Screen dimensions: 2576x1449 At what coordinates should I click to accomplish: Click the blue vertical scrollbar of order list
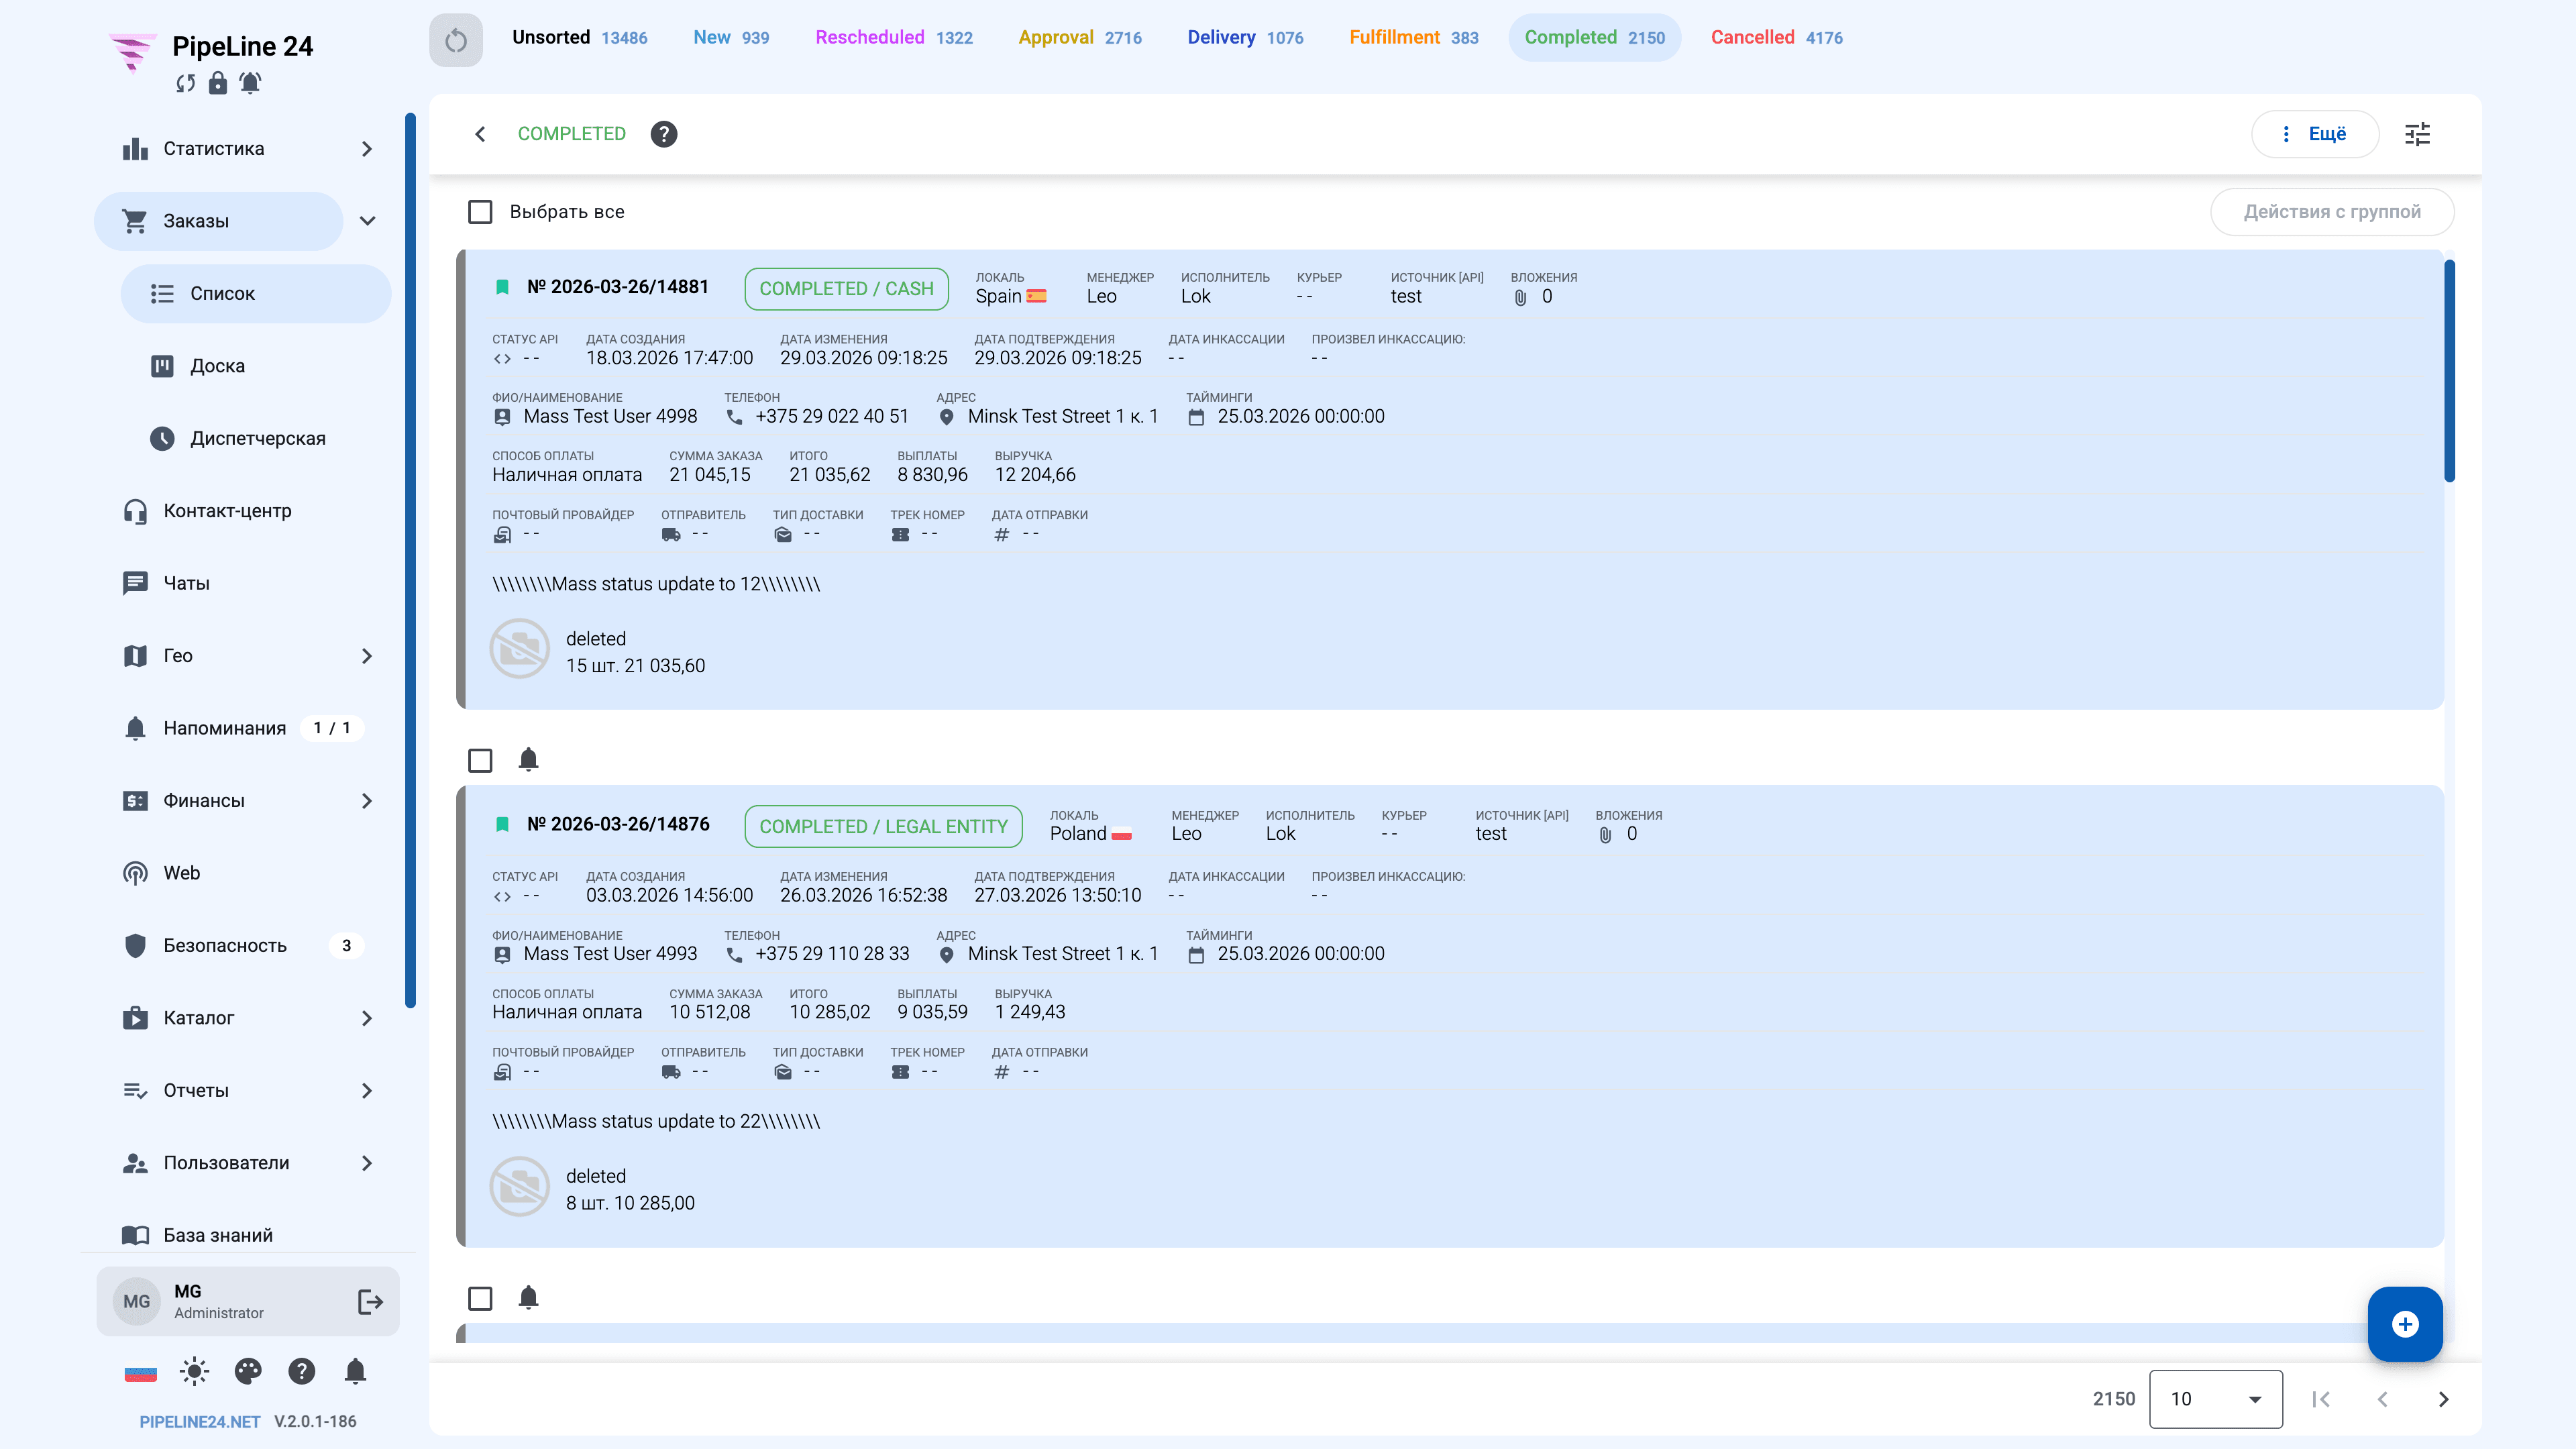point(2449,370)
